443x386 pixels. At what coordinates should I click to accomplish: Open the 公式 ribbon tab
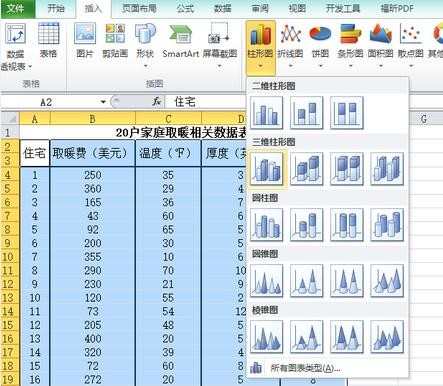[x=185, y=8]
